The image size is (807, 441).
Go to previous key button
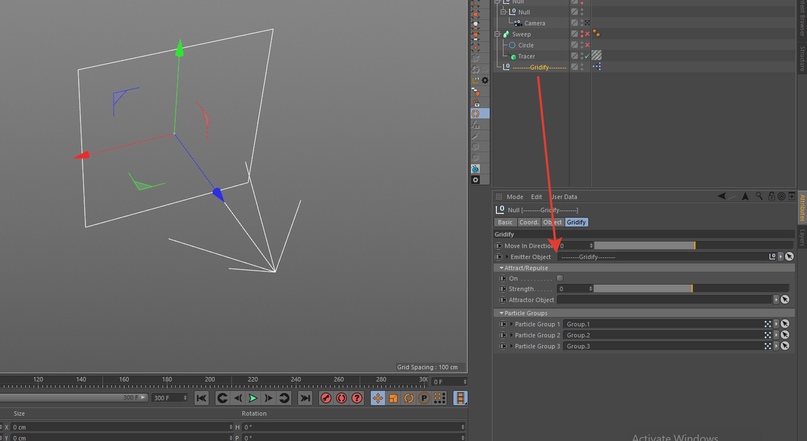point(222,398)
